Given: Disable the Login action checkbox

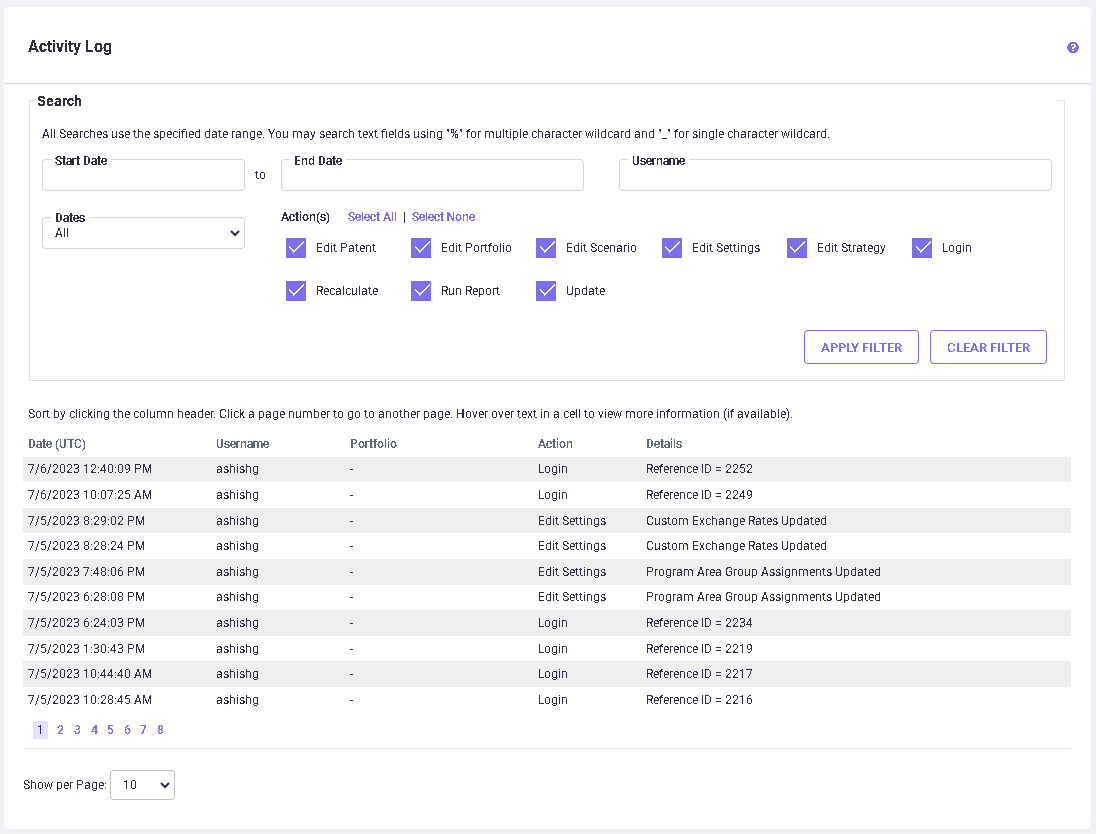Looking at the screenshot, I should tap(922, 248).
